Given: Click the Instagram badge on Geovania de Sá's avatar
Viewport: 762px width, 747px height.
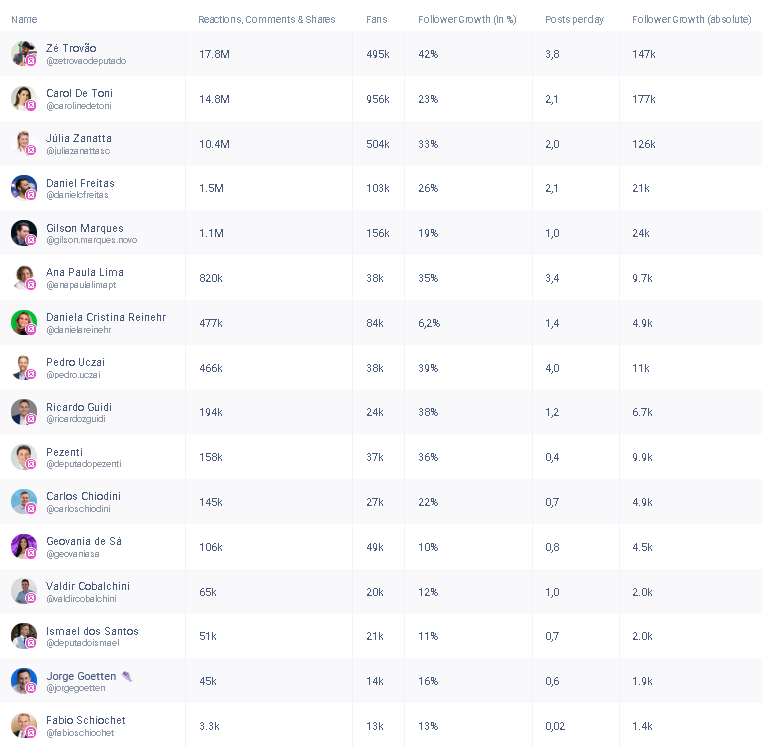Looking at the screenshot, I should pos(31,553).
